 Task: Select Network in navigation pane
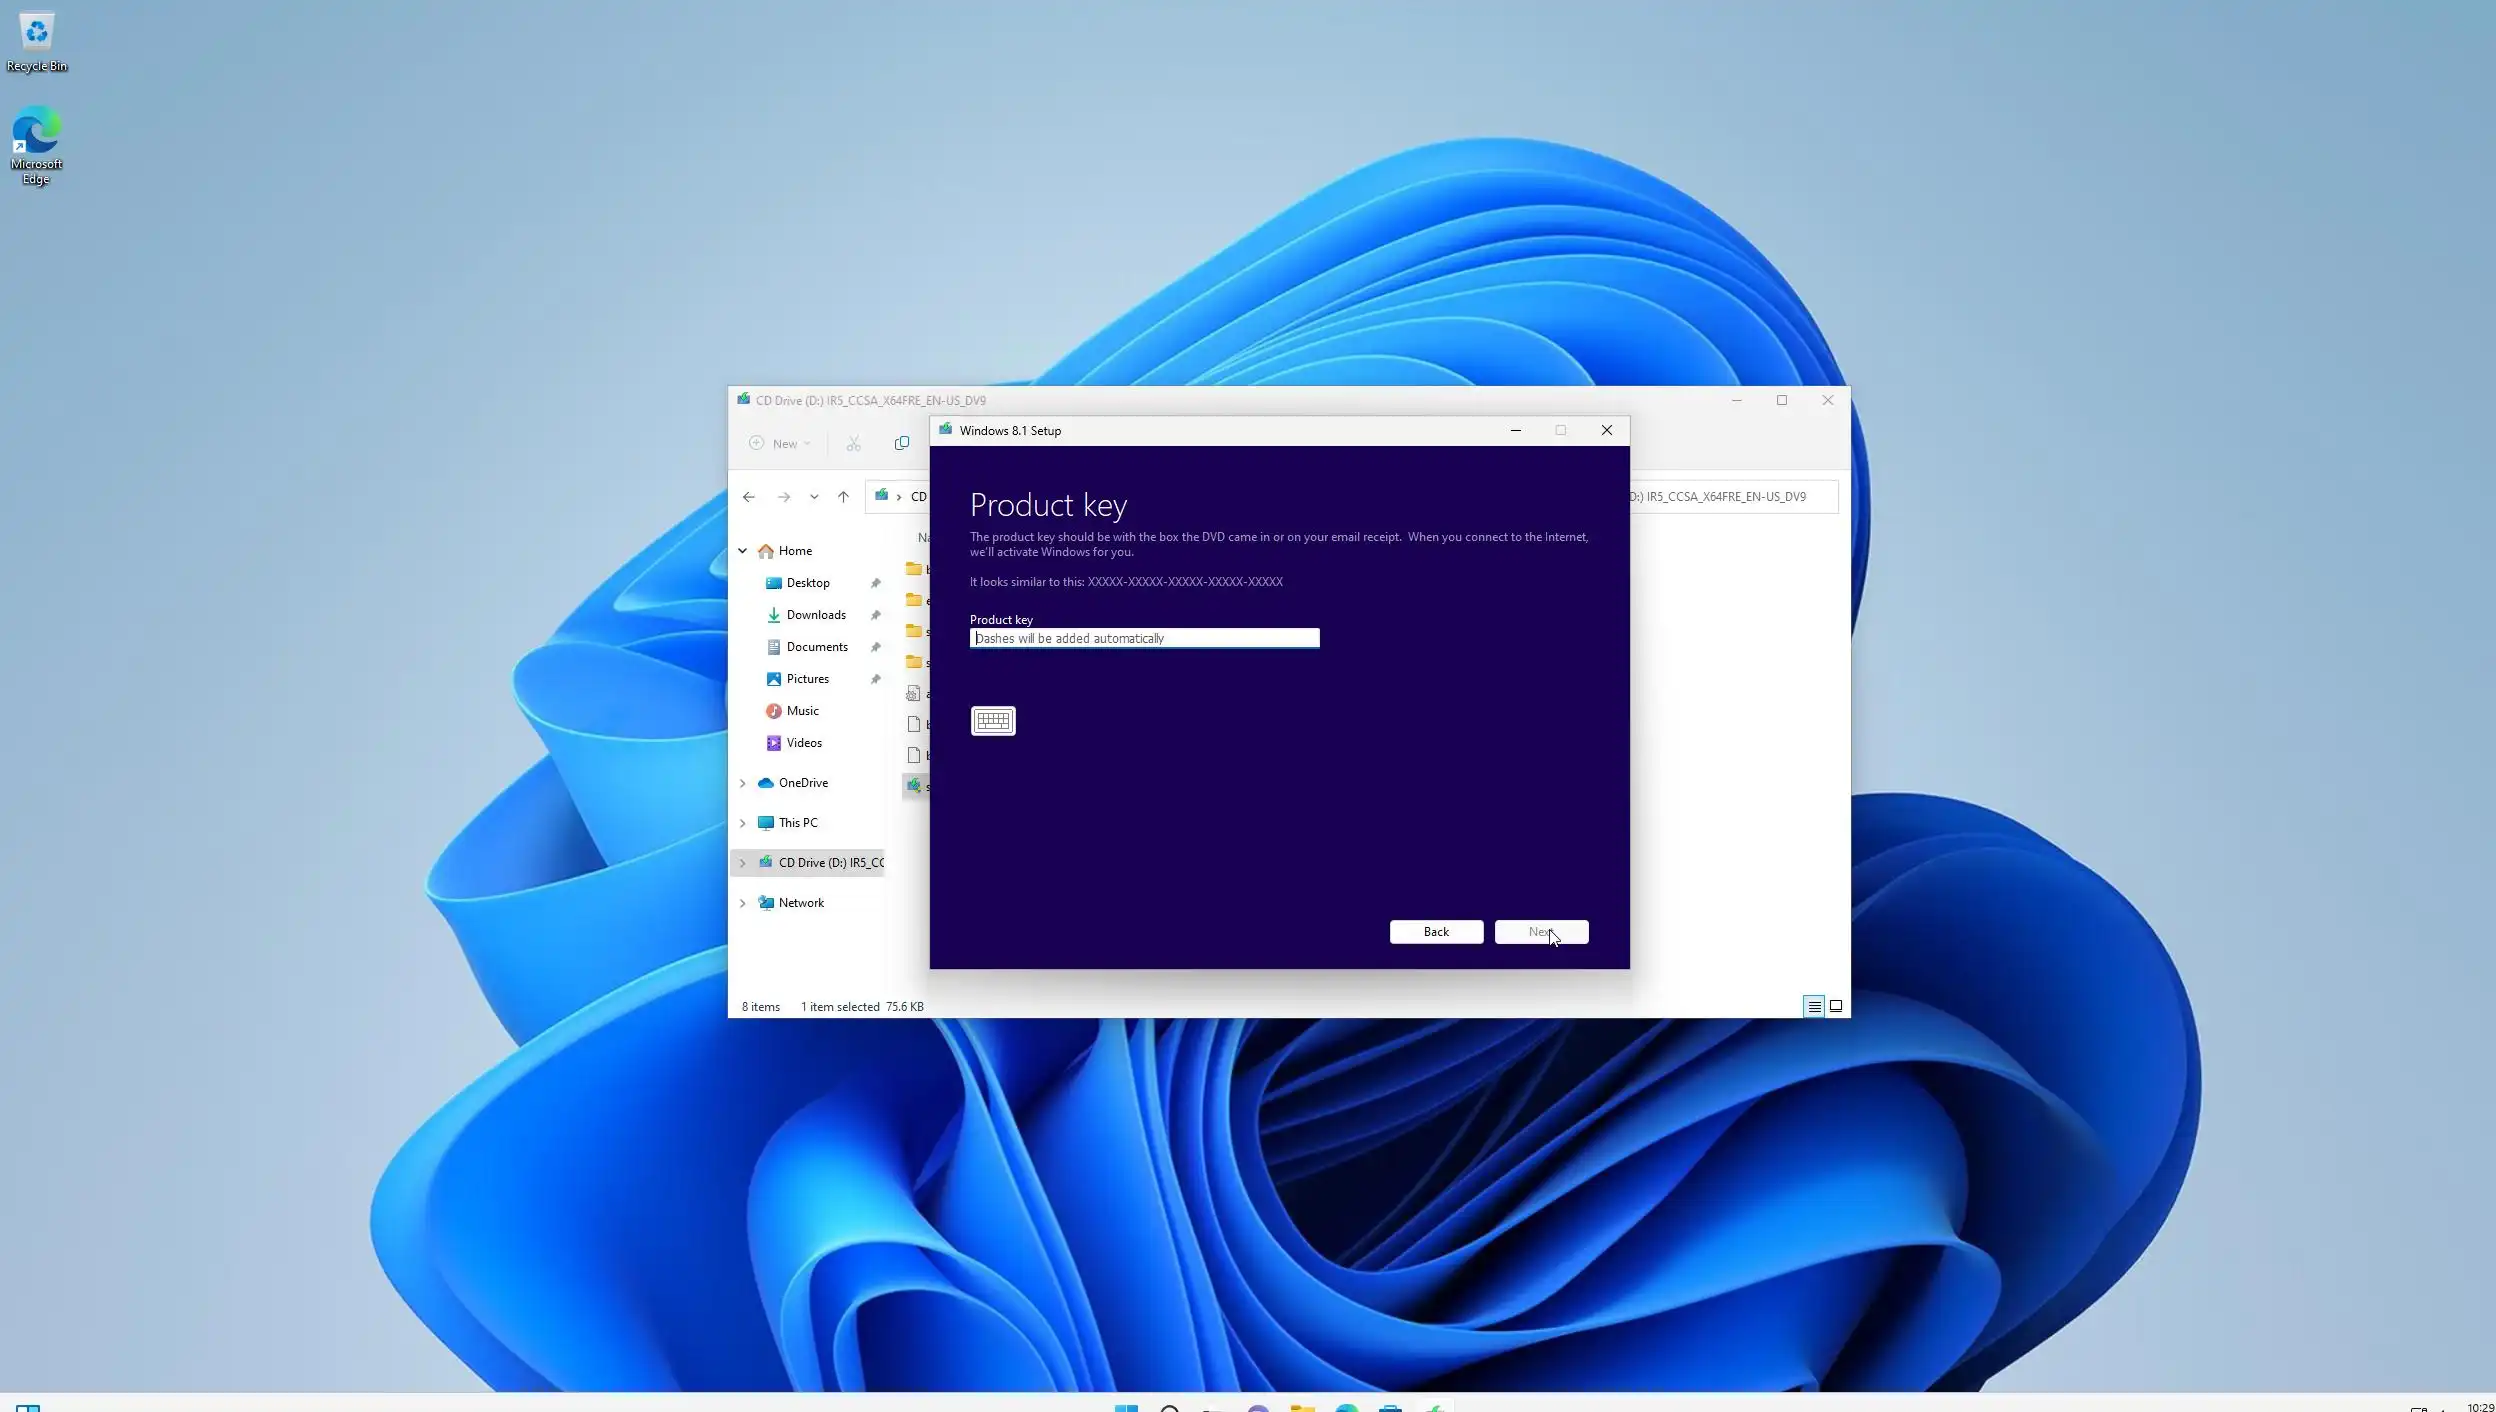(x=801, y=903)
